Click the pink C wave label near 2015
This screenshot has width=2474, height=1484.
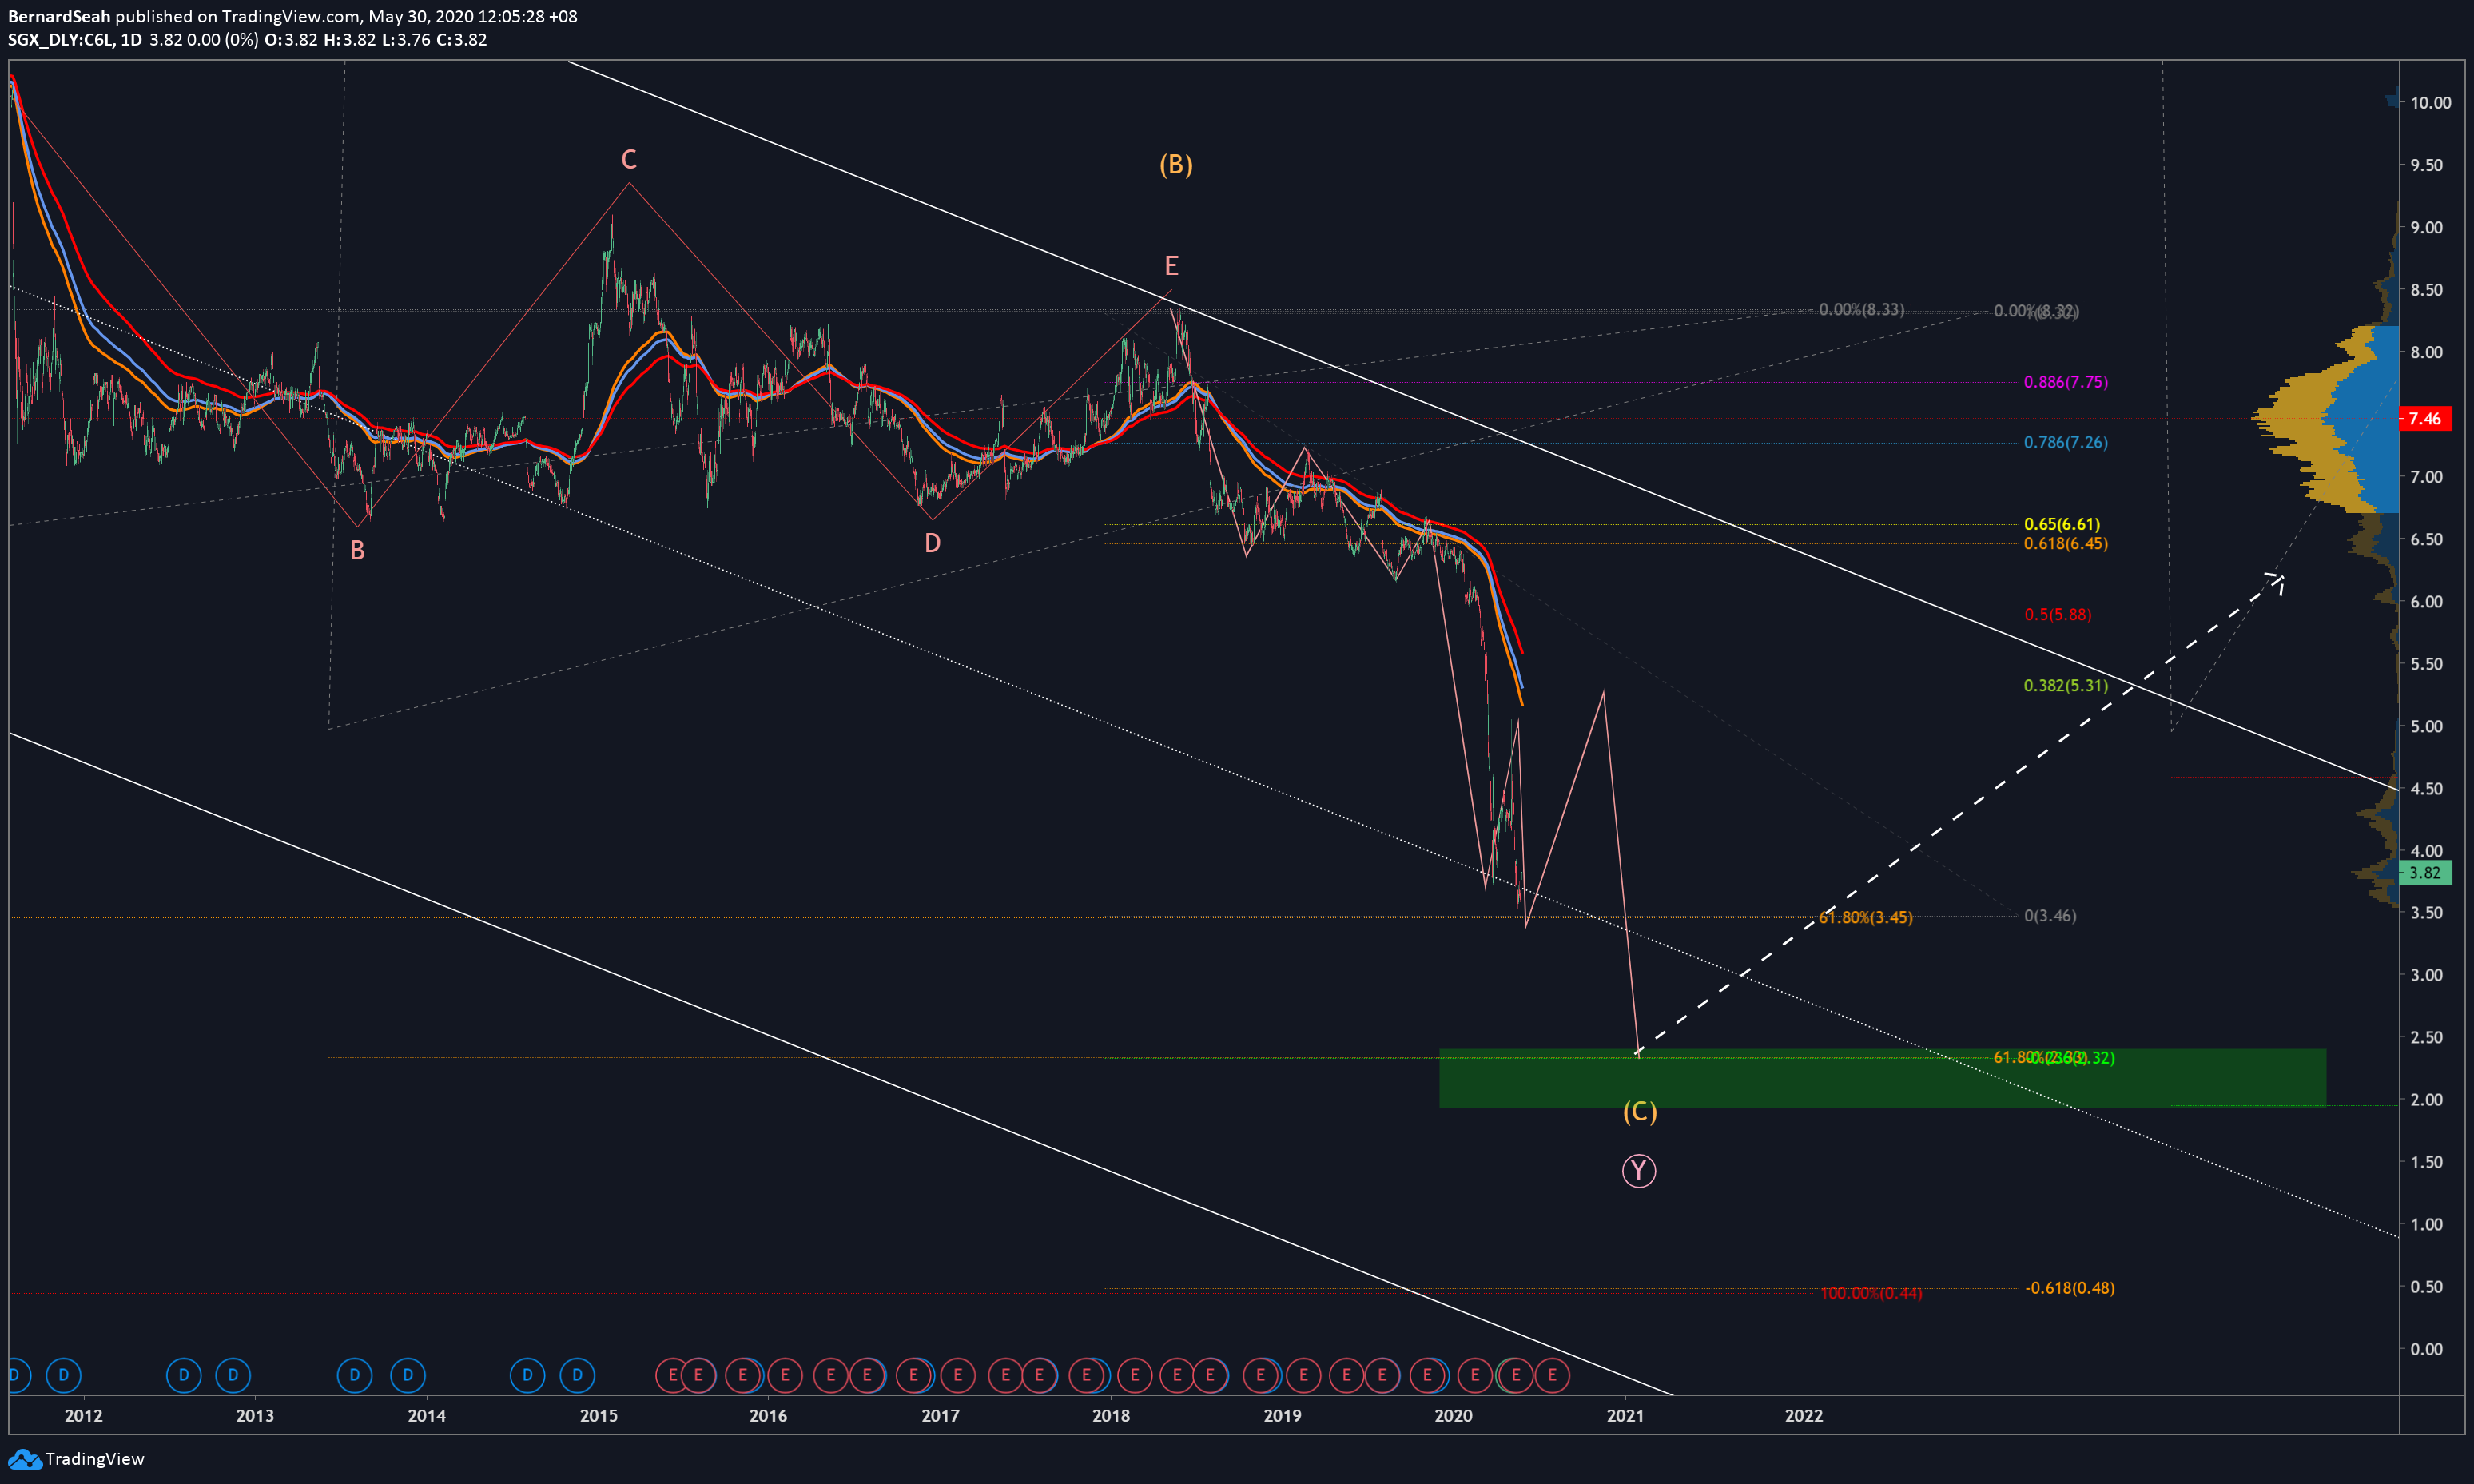click(x=629, y=159)
